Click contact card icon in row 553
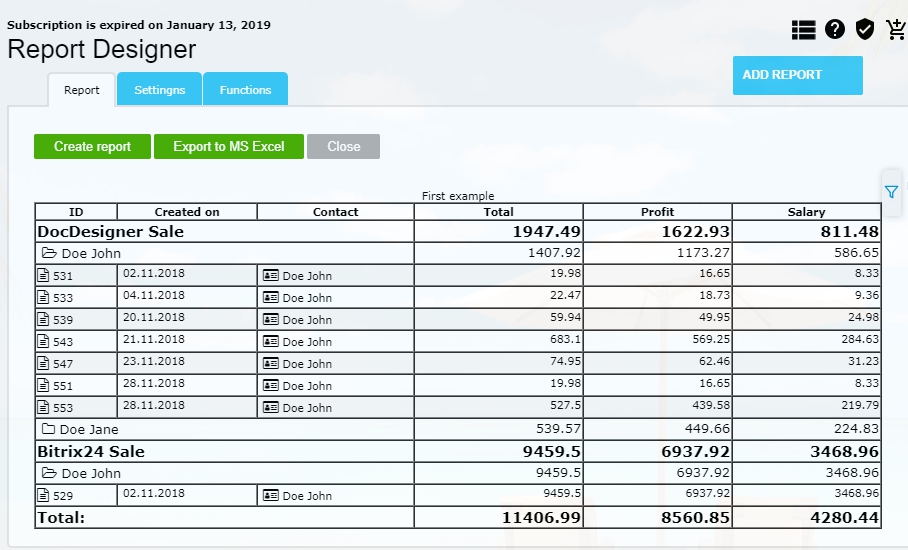The image size is (908, 550). [270, 407]
